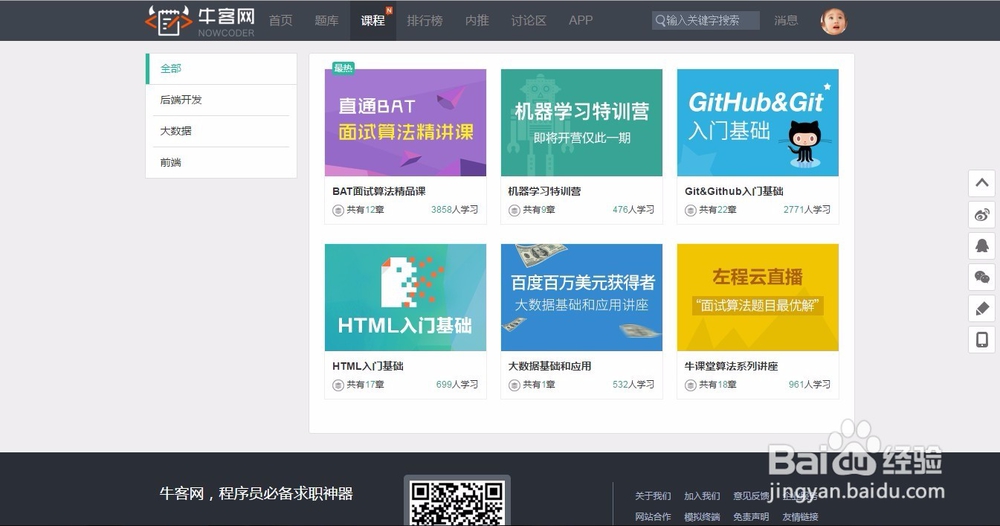
Task: Open 机器学习特训营 course thumbnail
Action: tap(582, 122)
